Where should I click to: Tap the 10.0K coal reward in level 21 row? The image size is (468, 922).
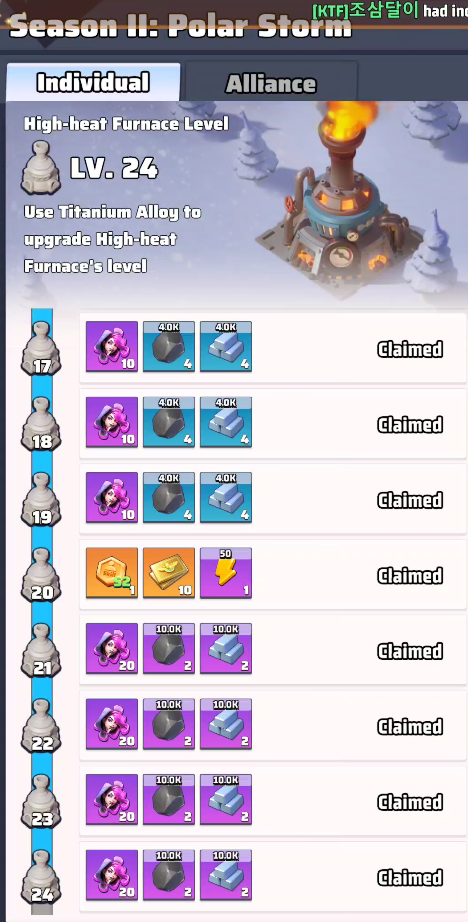pyautogui.click(x=169, y=649)
